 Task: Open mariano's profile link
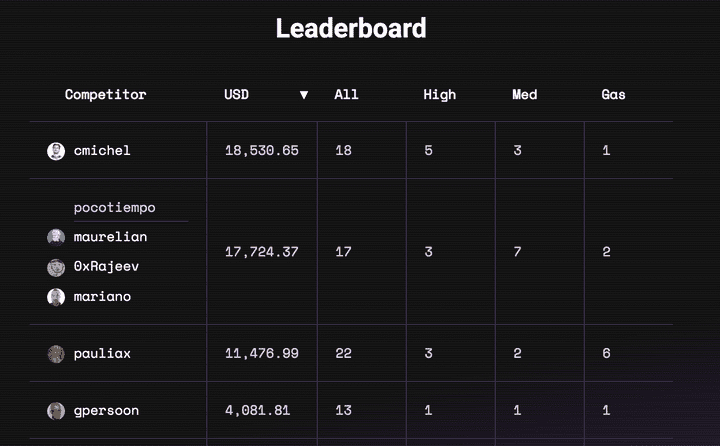102,297
